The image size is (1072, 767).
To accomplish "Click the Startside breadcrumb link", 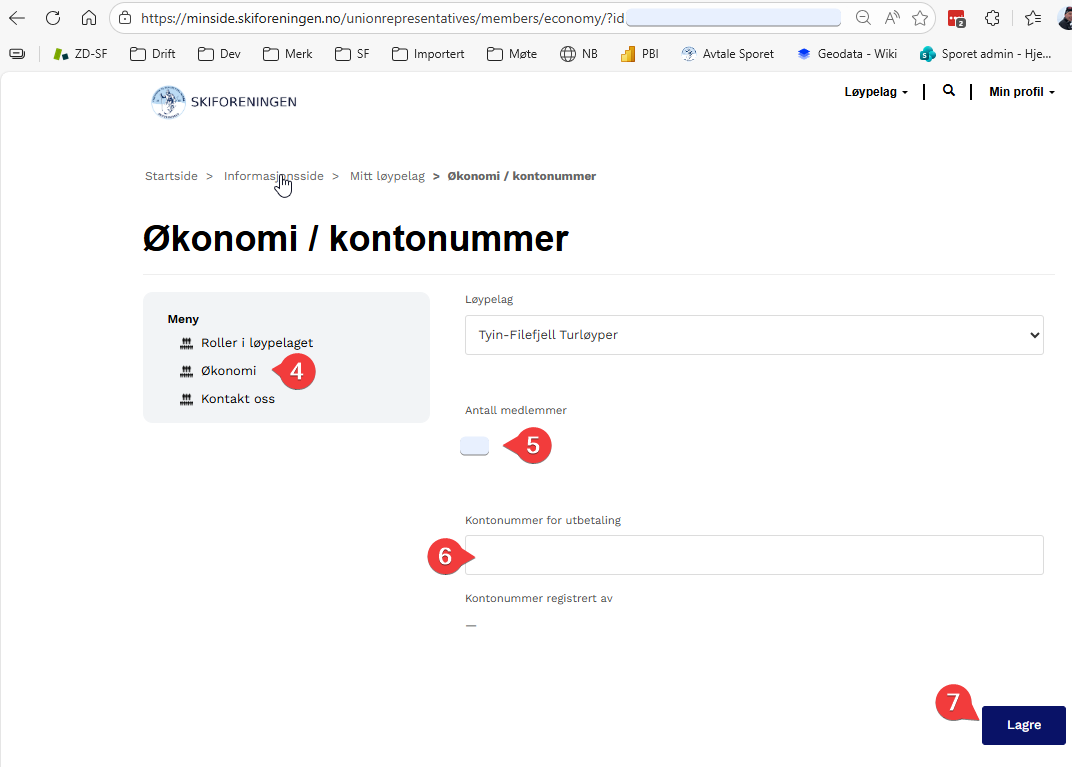I will coord(171,176).
